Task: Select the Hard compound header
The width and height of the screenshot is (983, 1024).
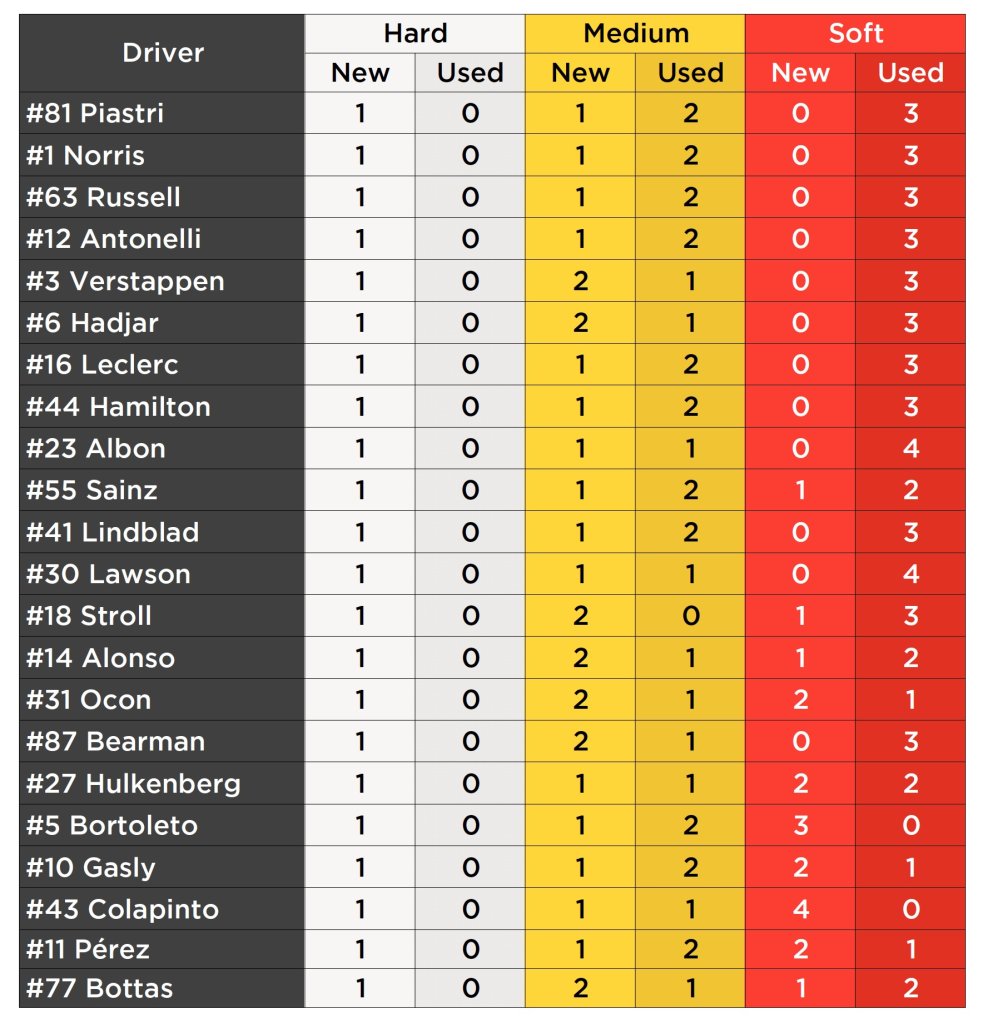Action: point(415,33)
